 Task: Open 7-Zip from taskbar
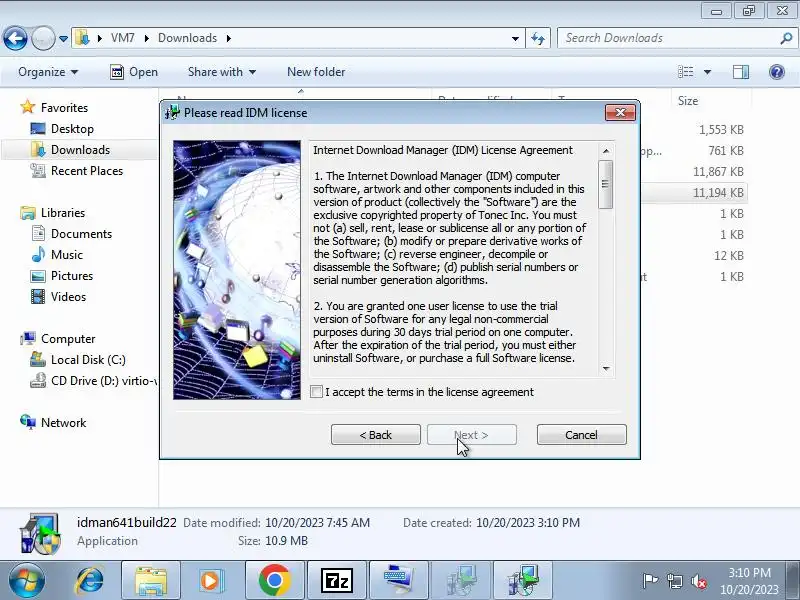[337, 580]
